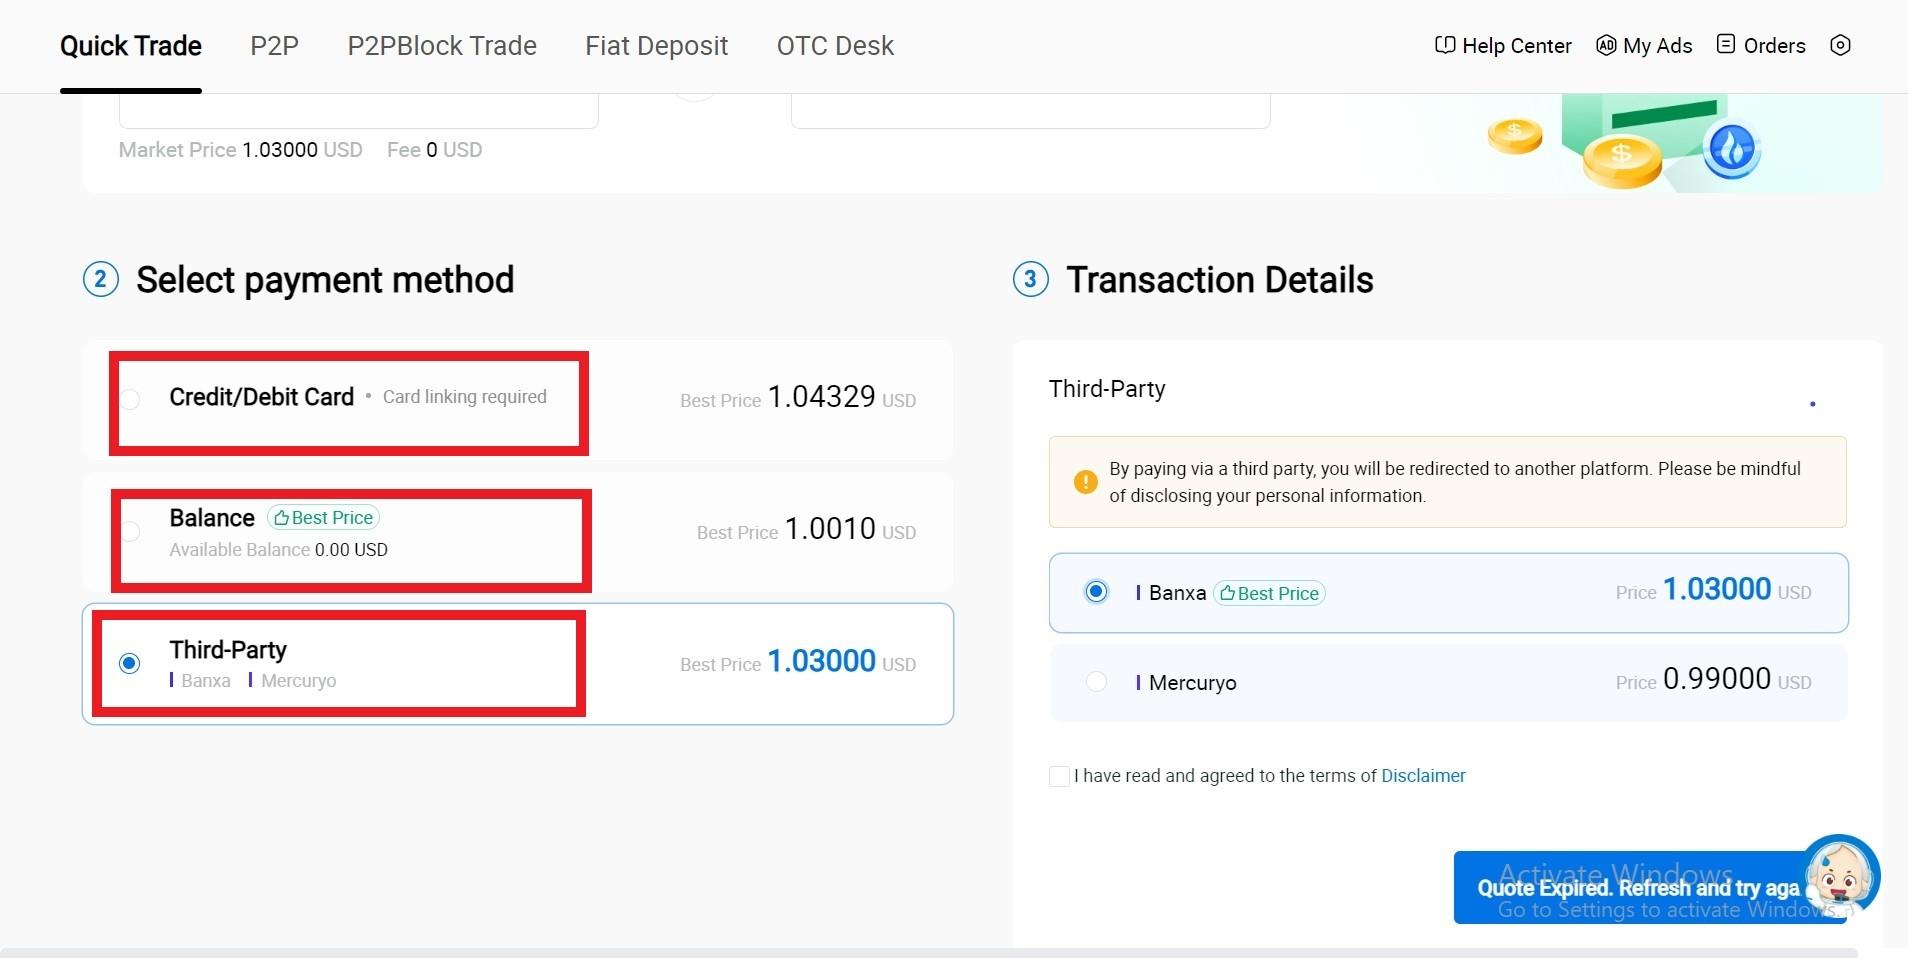Viewport: 1908px width, 958px height.
Task: Switch to the Fiat Deposit tab
Action: pyautogui.click(x=656, y=46)
